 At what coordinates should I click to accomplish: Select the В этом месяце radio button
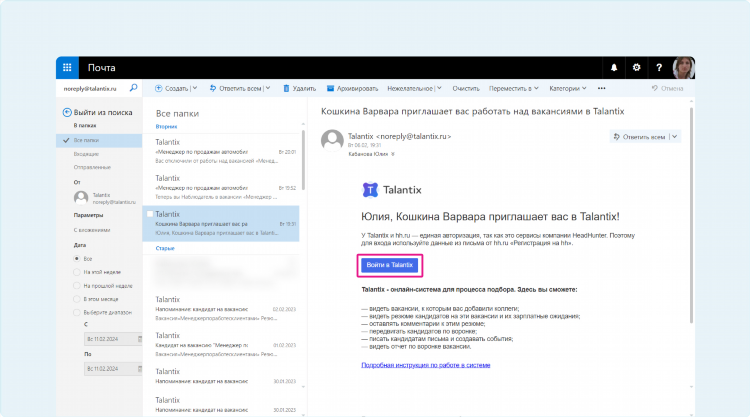pos(77,299)
